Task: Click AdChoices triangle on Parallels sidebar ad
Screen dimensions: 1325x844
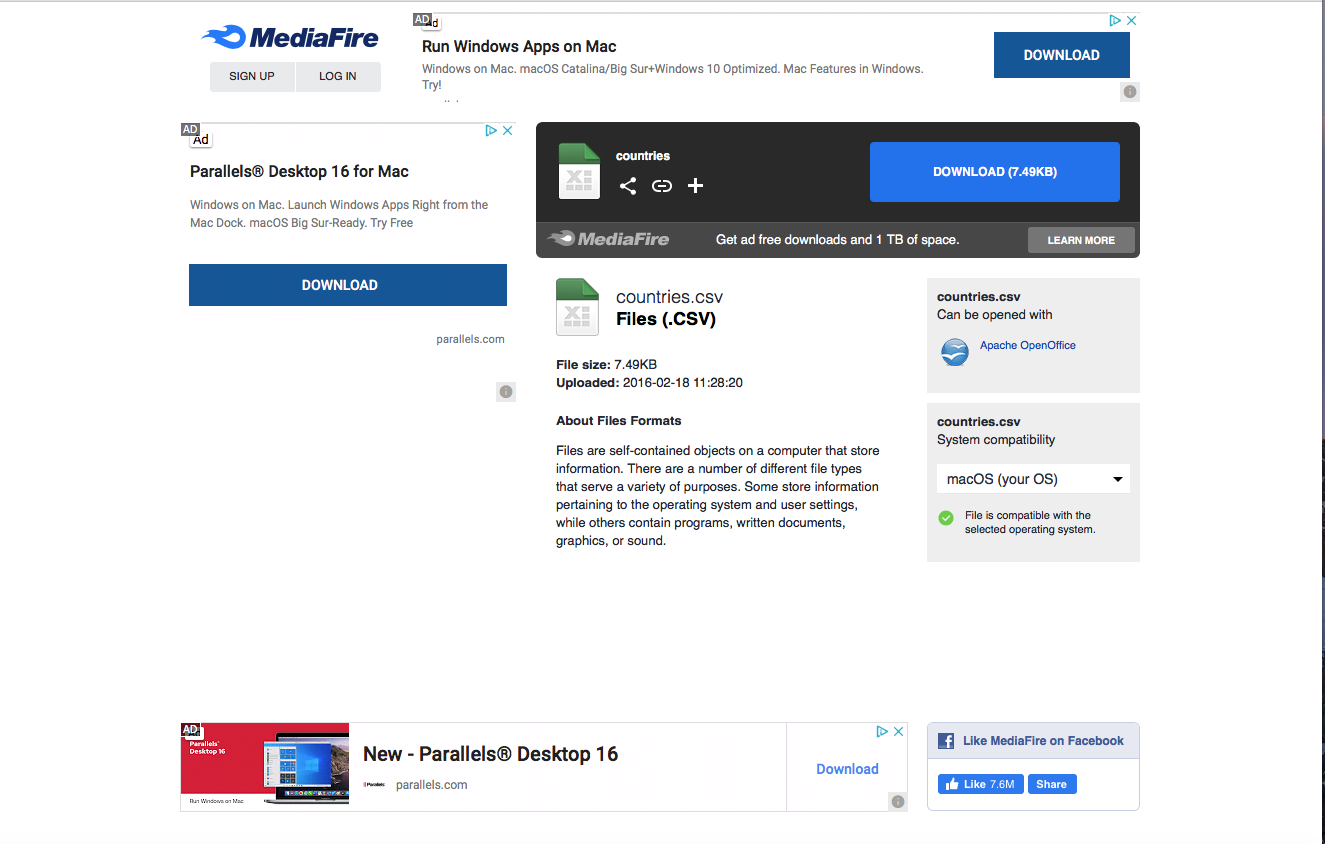Action: [x=491, y=130]
